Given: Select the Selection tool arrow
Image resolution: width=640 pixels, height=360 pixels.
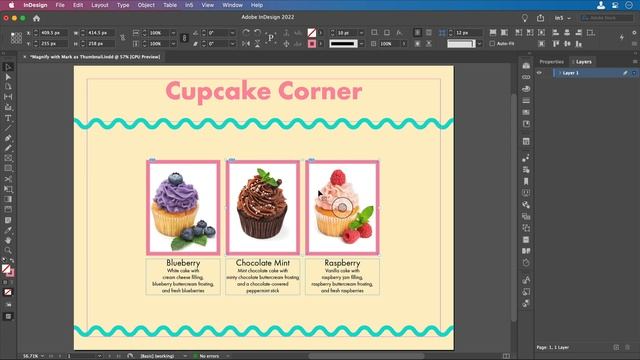Looking at the screenshot, I should 8,67.
